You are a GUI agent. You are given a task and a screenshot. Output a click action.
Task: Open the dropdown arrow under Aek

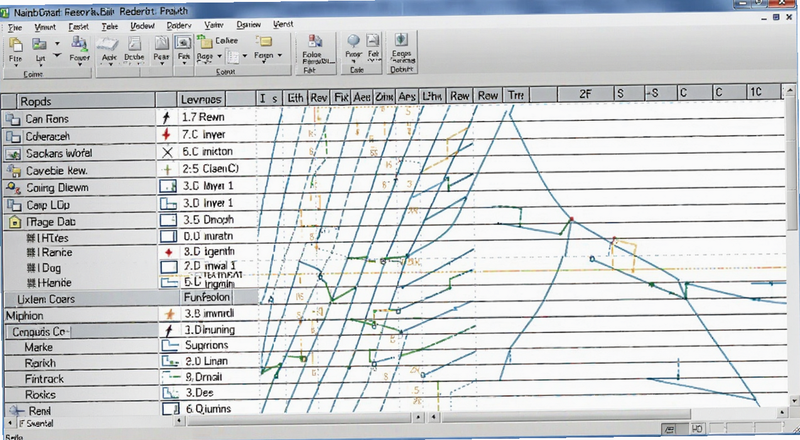tap(110, 64)
